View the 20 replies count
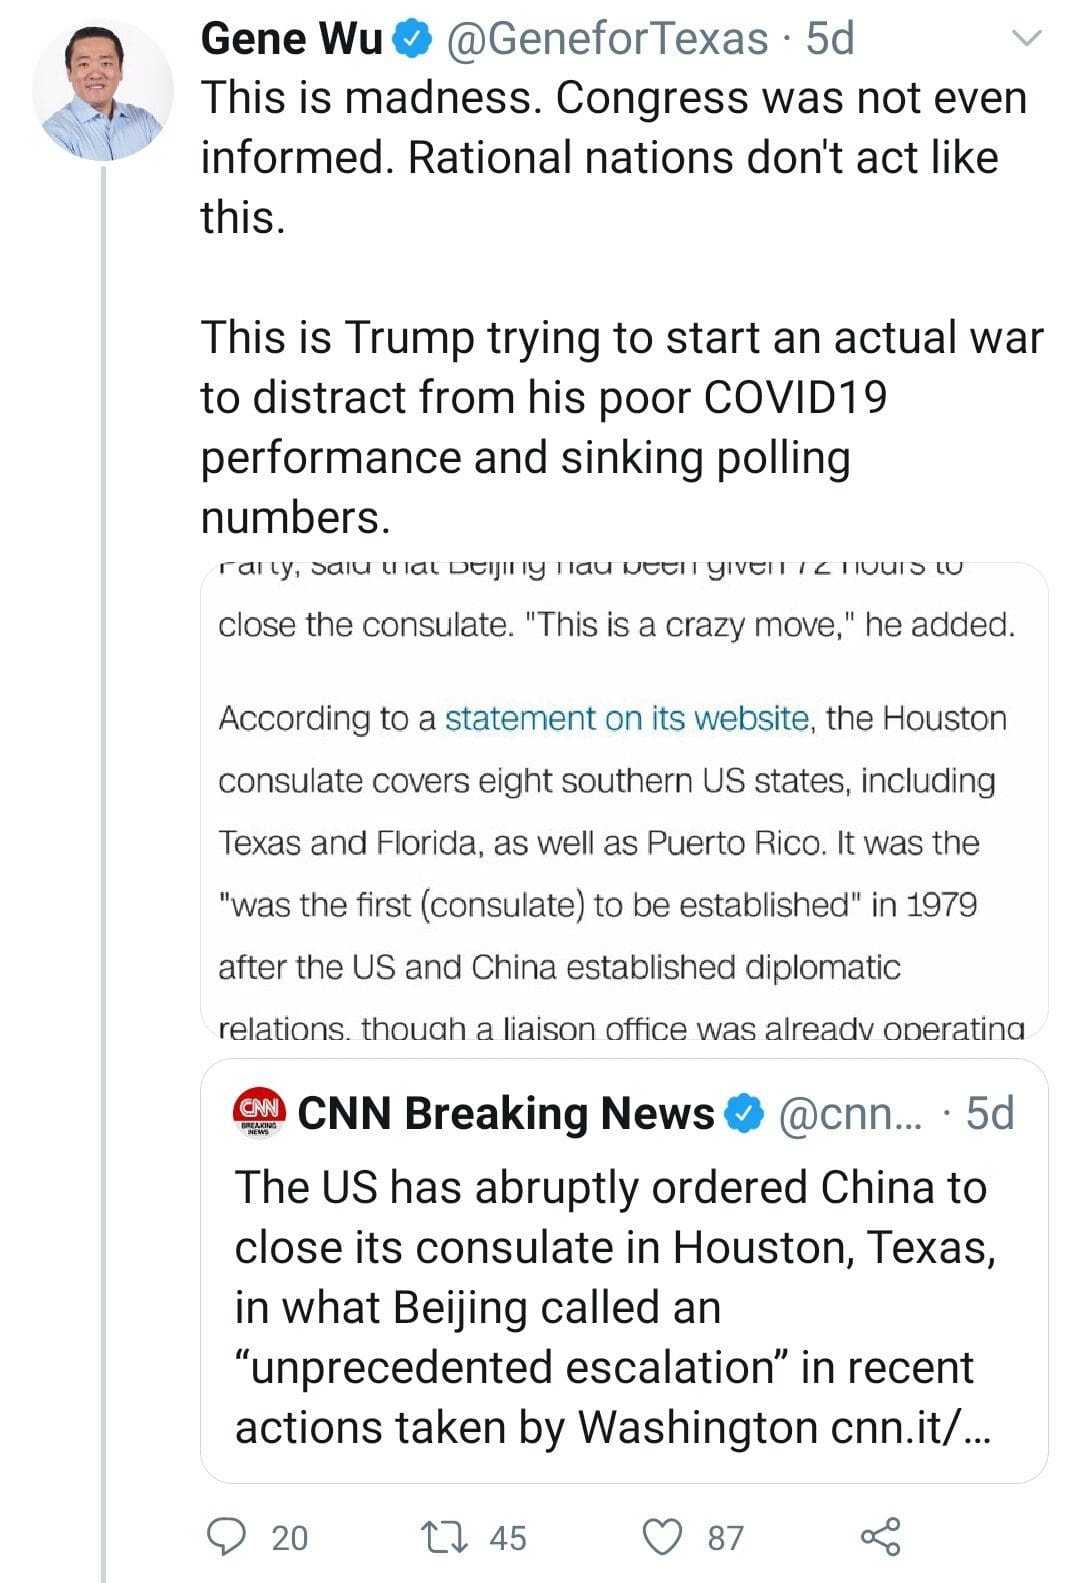Viewport: 1080px width, 1583px height. tap(290, 1537)
